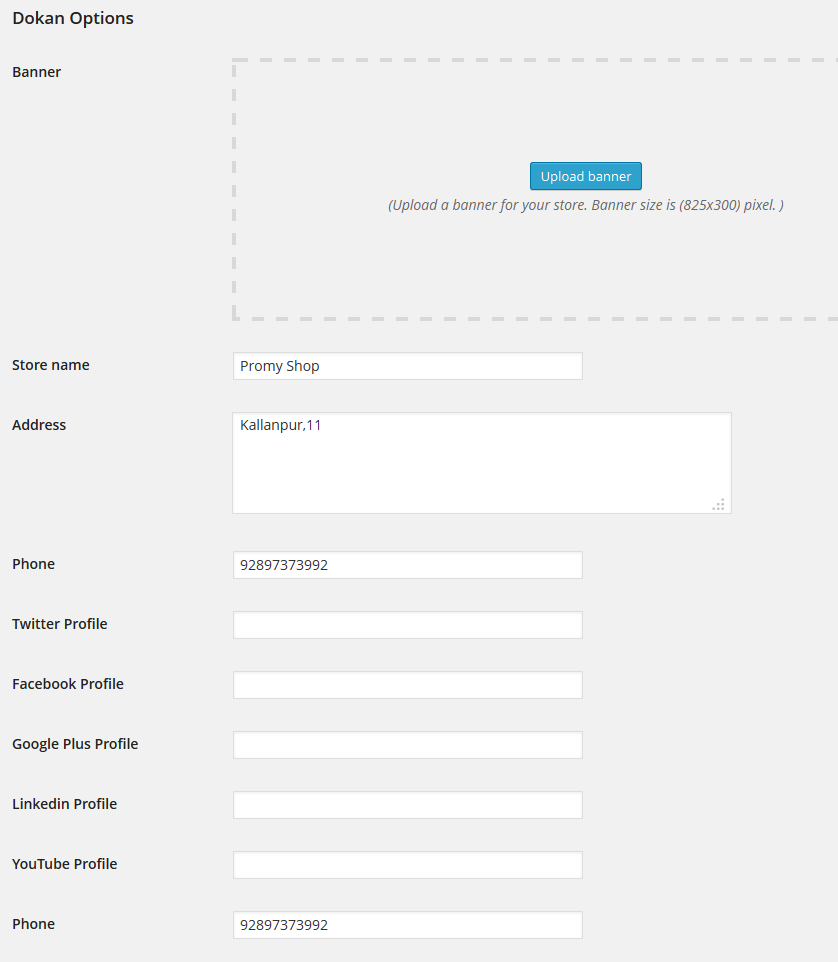The height and width of the screenshot is (962, 838).
Task: Select the Phone input below YouTube Profile
Action: (407, 925)
